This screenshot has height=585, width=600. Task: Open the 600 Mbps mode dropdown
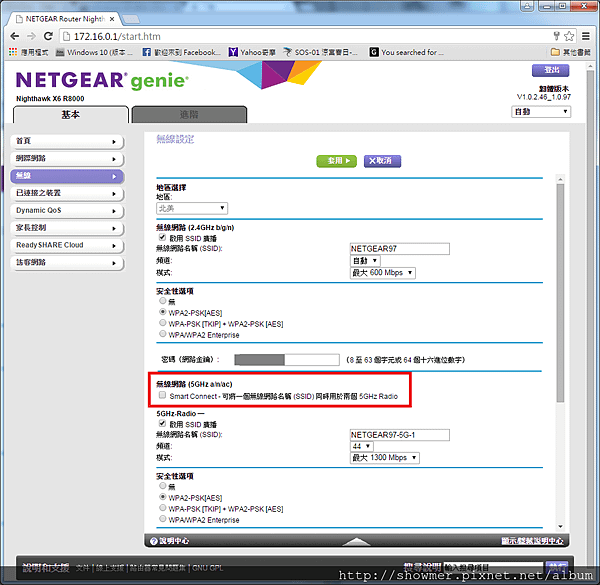tap(383, 273)
